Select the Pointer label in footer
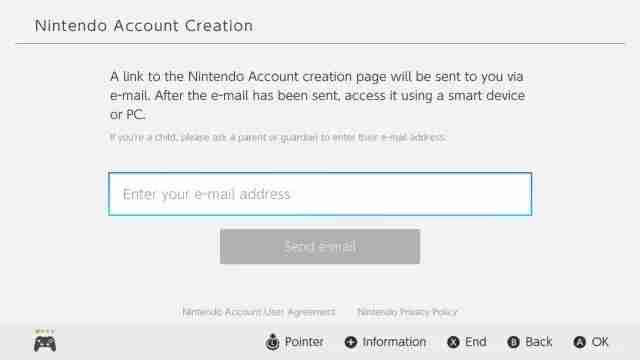 click(304, 342)
